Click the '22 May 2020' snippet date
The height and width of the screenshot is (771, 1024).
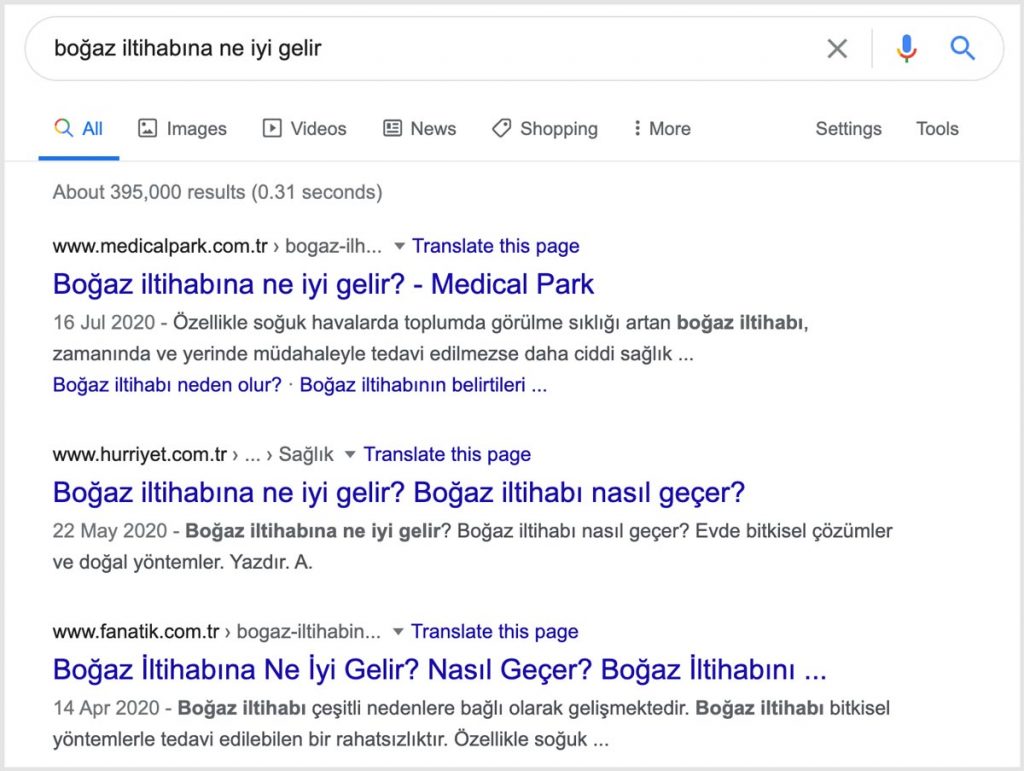click(x=110, y=531)
